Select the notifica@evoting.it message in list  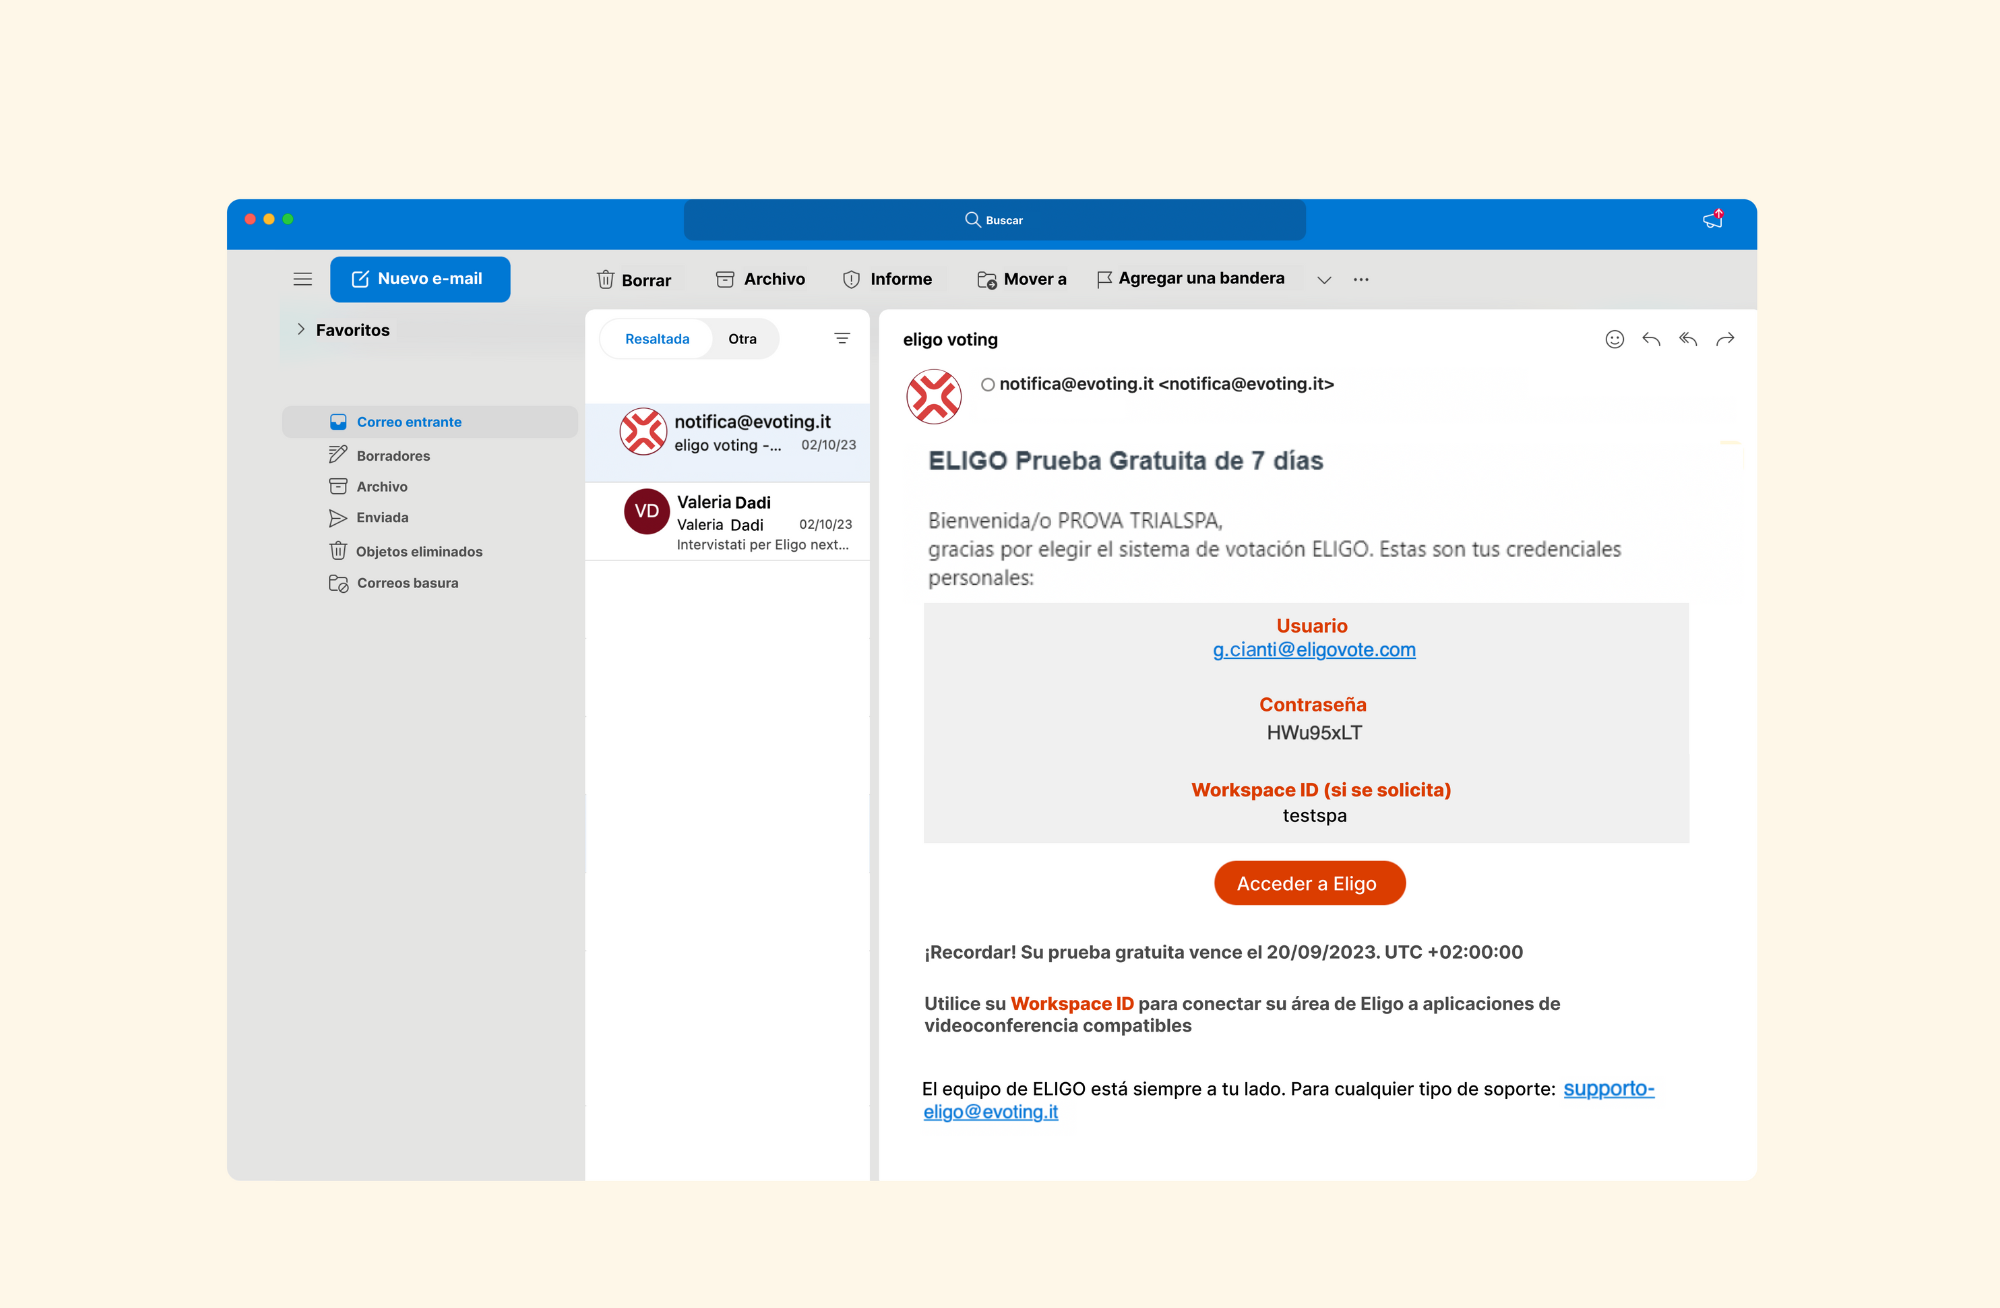click(x=727, y=443)
